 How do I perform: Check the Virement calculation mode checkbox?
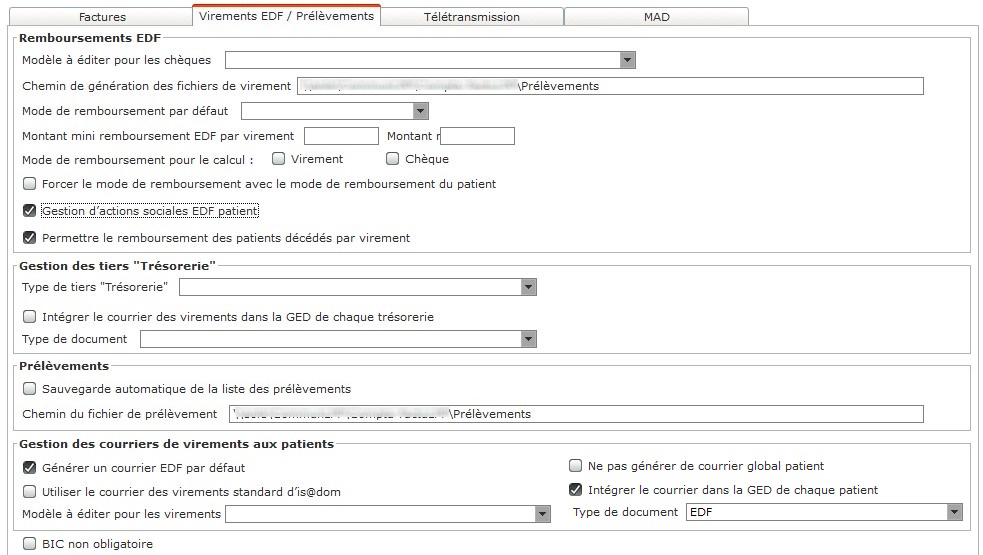pyautogui.click(x=278, y=159)
